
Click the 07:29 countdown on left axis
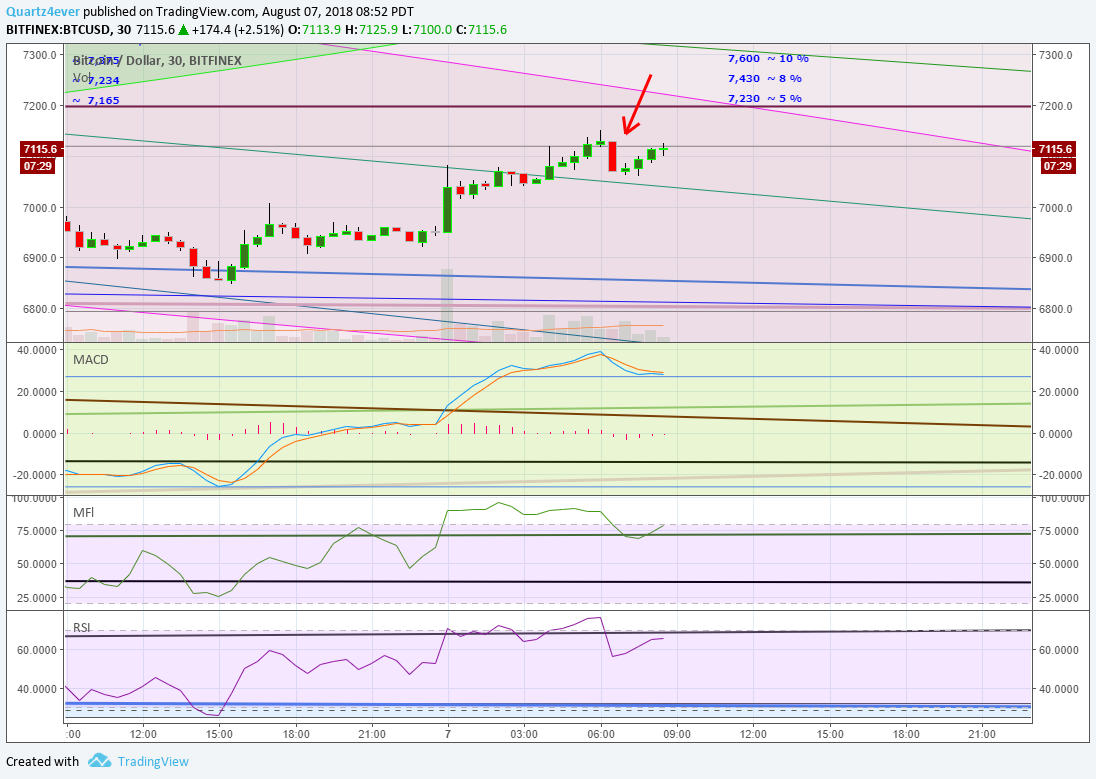38,166
